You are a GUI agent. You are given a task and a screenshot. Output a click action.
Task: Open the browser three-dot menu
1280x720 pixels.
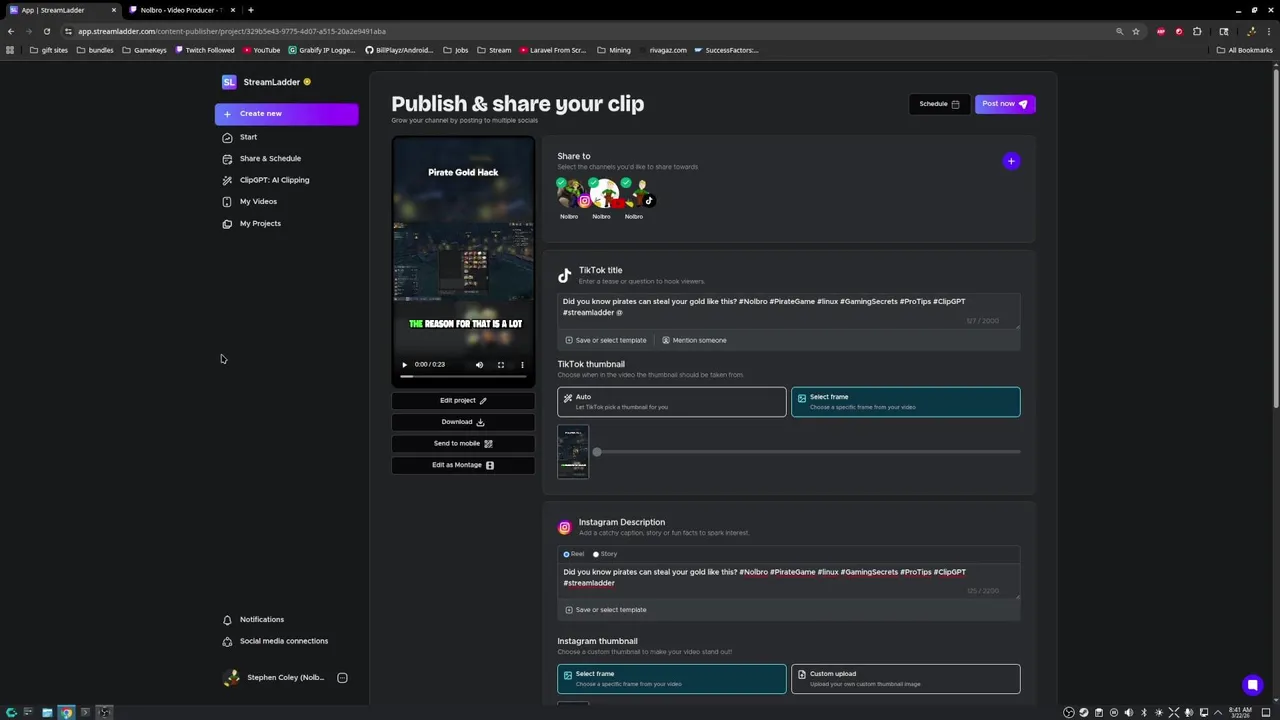[x=1268, y=31]
